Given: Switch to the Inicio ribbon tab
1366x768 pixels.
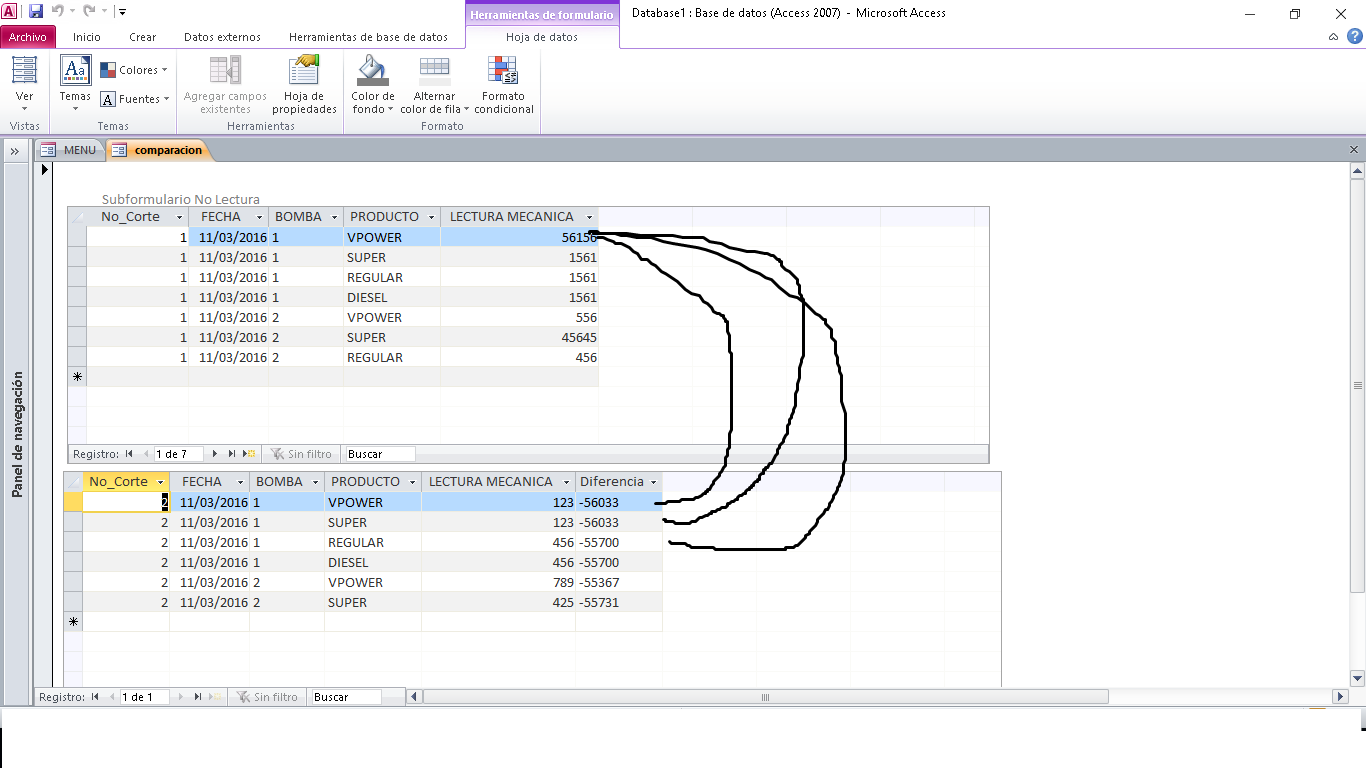Looking at the screenshot, I should point(87,37).
